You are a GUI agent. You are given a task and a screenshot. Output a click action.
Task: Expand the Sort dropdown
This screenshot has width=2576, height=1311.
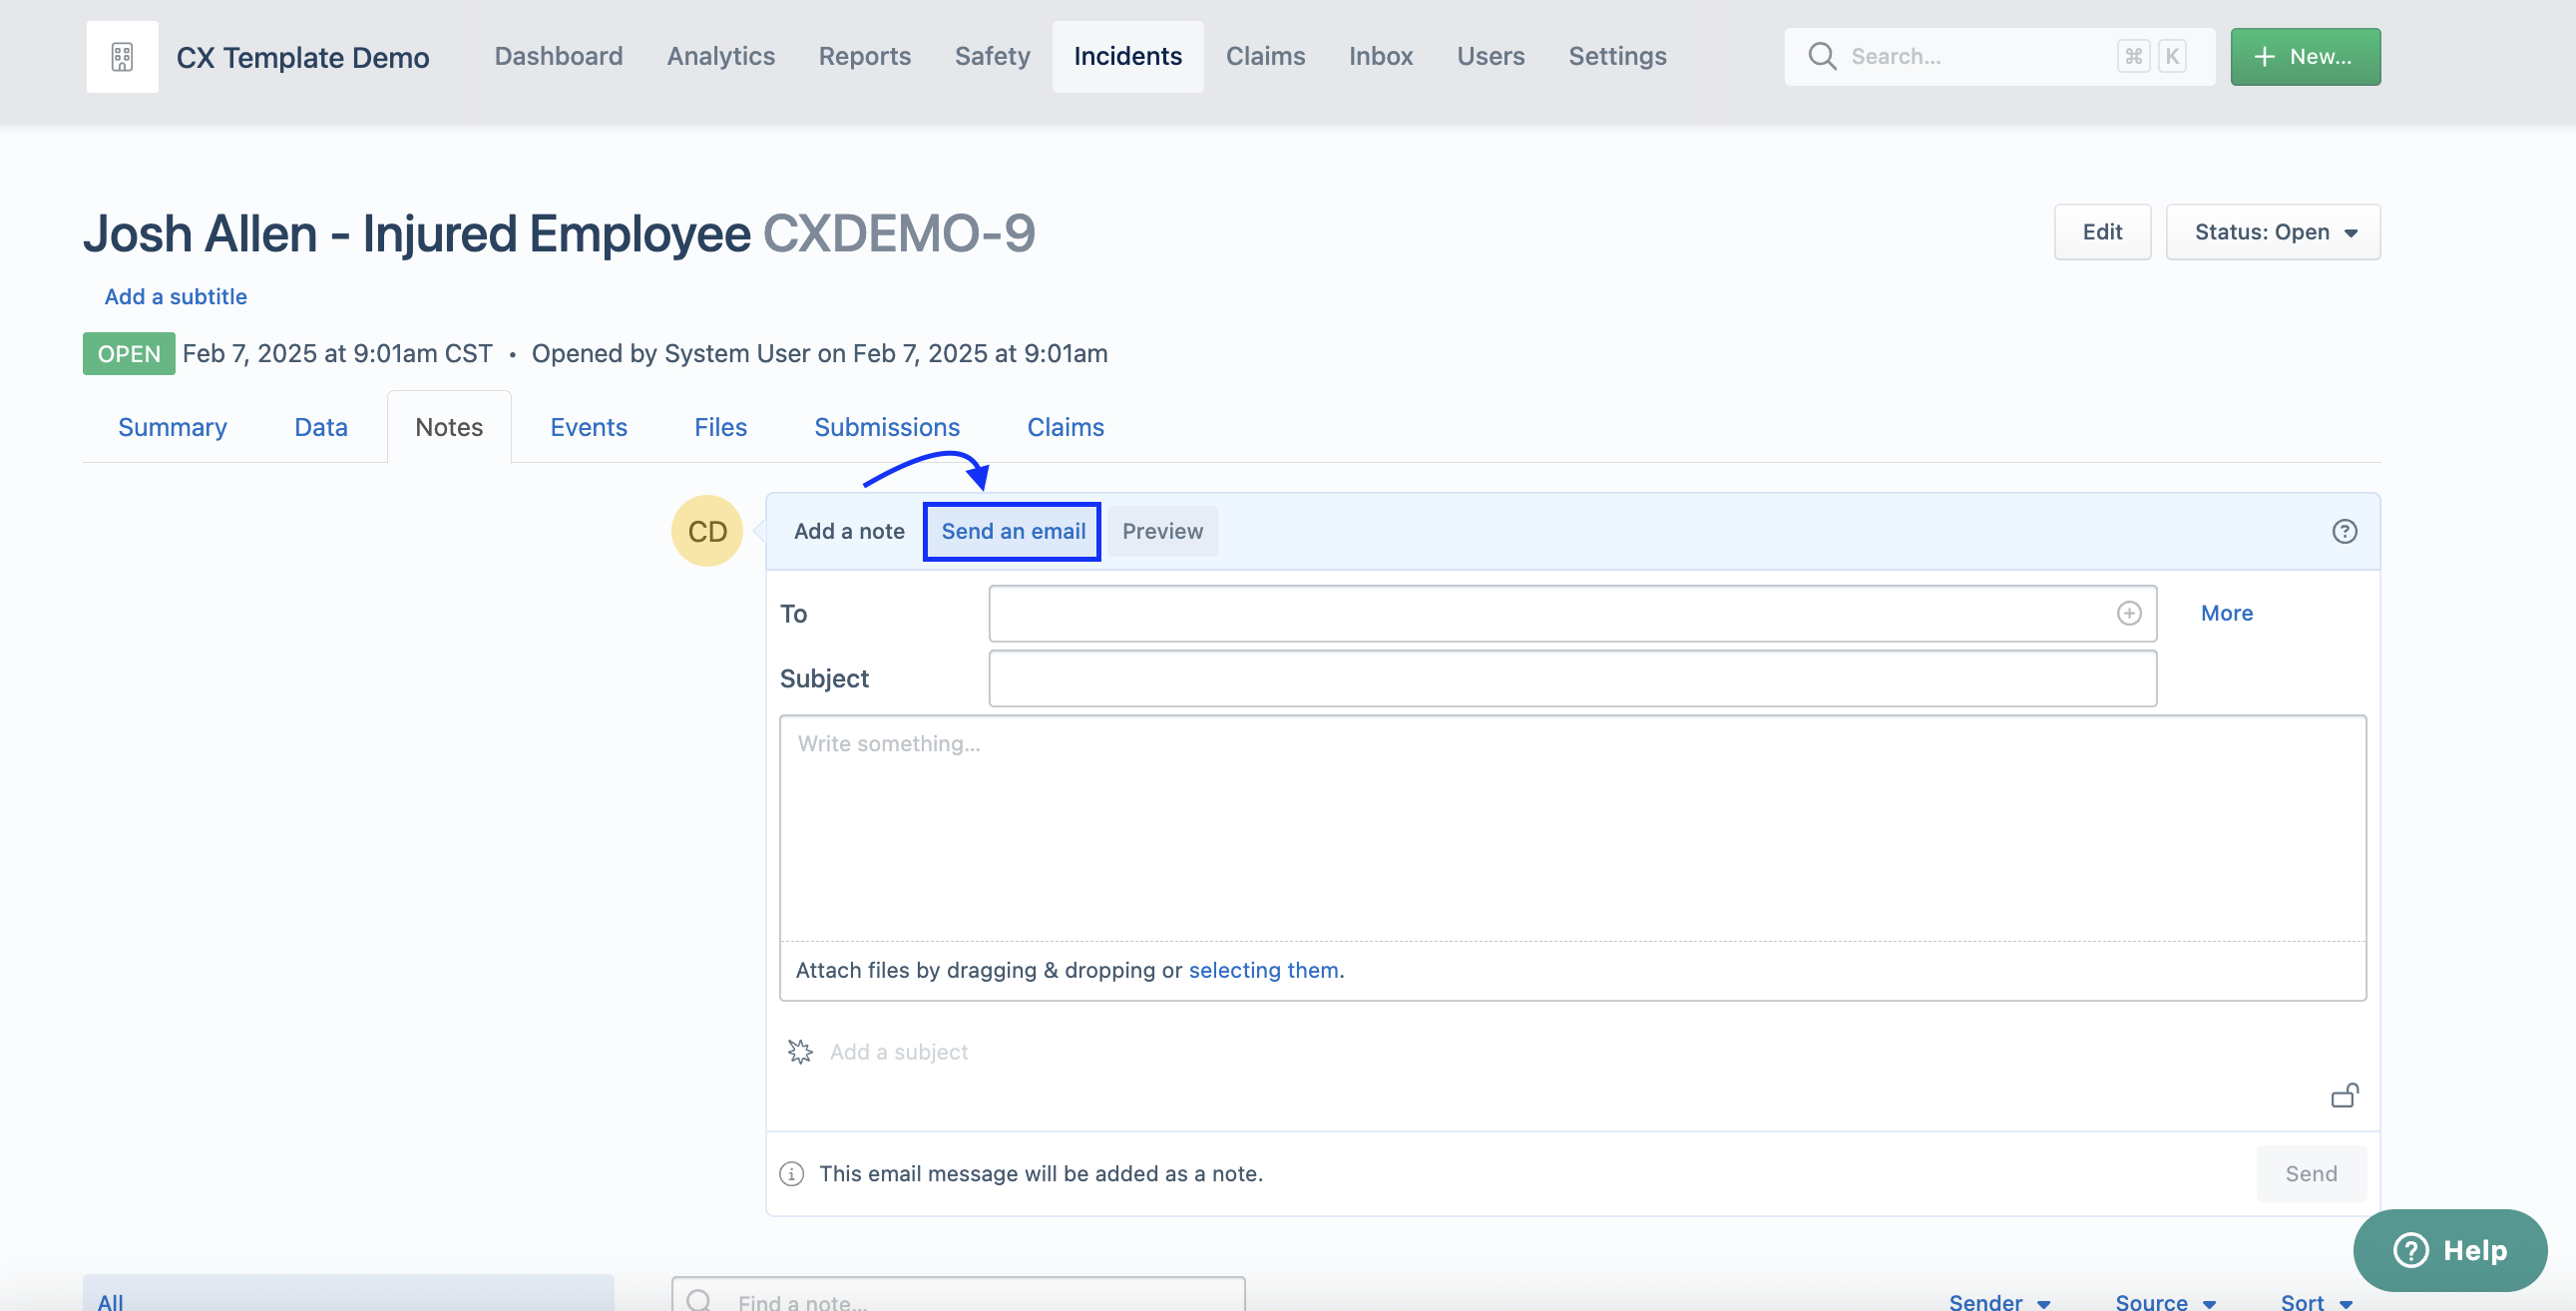coord(2316,1301)
